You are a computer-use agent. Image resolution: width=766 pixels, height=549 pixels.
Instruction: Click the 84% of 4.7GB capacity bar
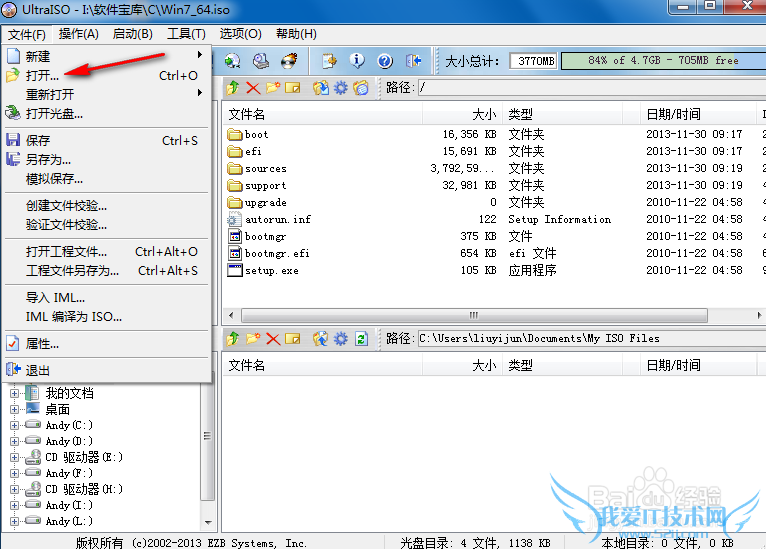(x=663, y=61)
